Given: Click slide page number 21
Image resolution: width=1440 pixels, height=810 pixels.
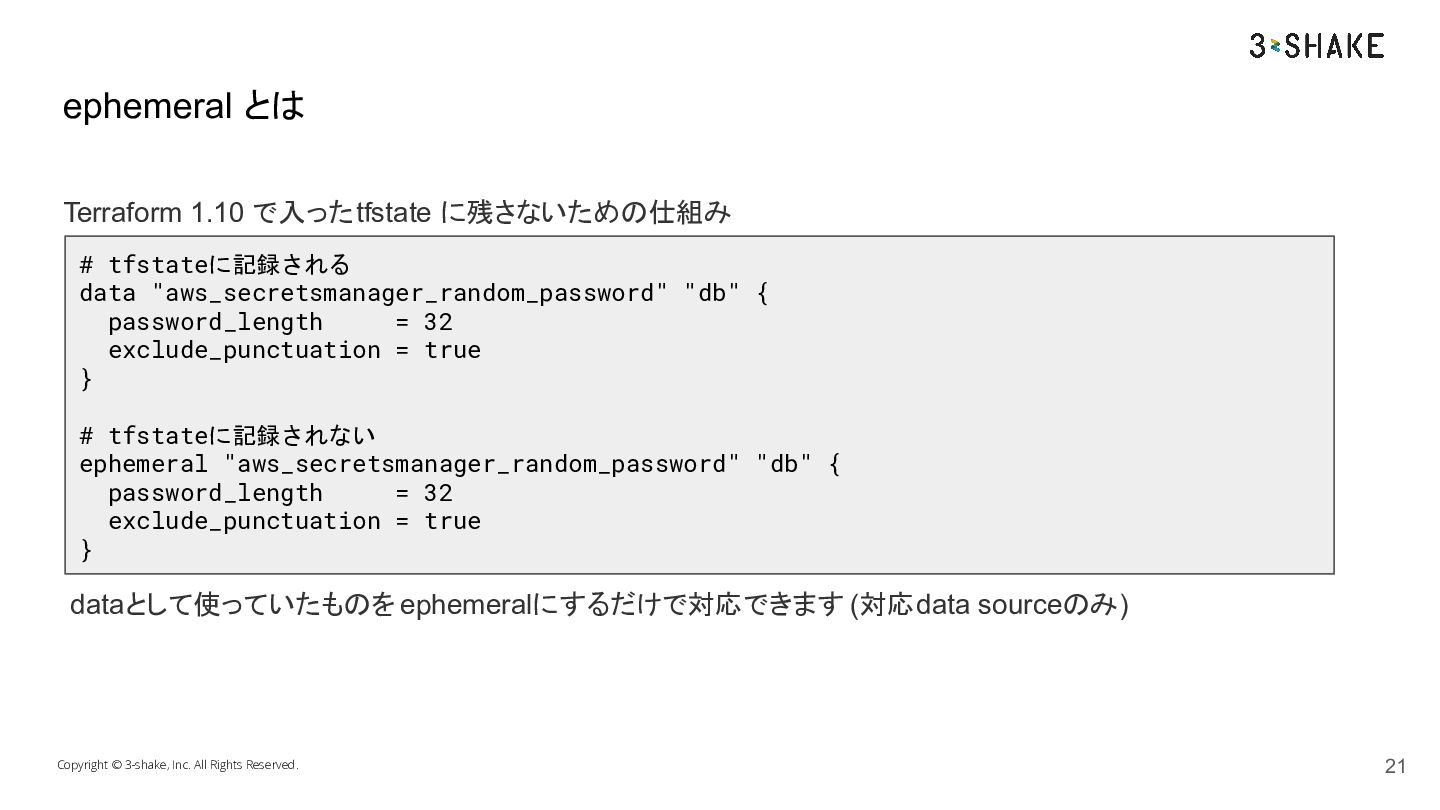Looking at the screenshot, I should [x=1395, y=767].
